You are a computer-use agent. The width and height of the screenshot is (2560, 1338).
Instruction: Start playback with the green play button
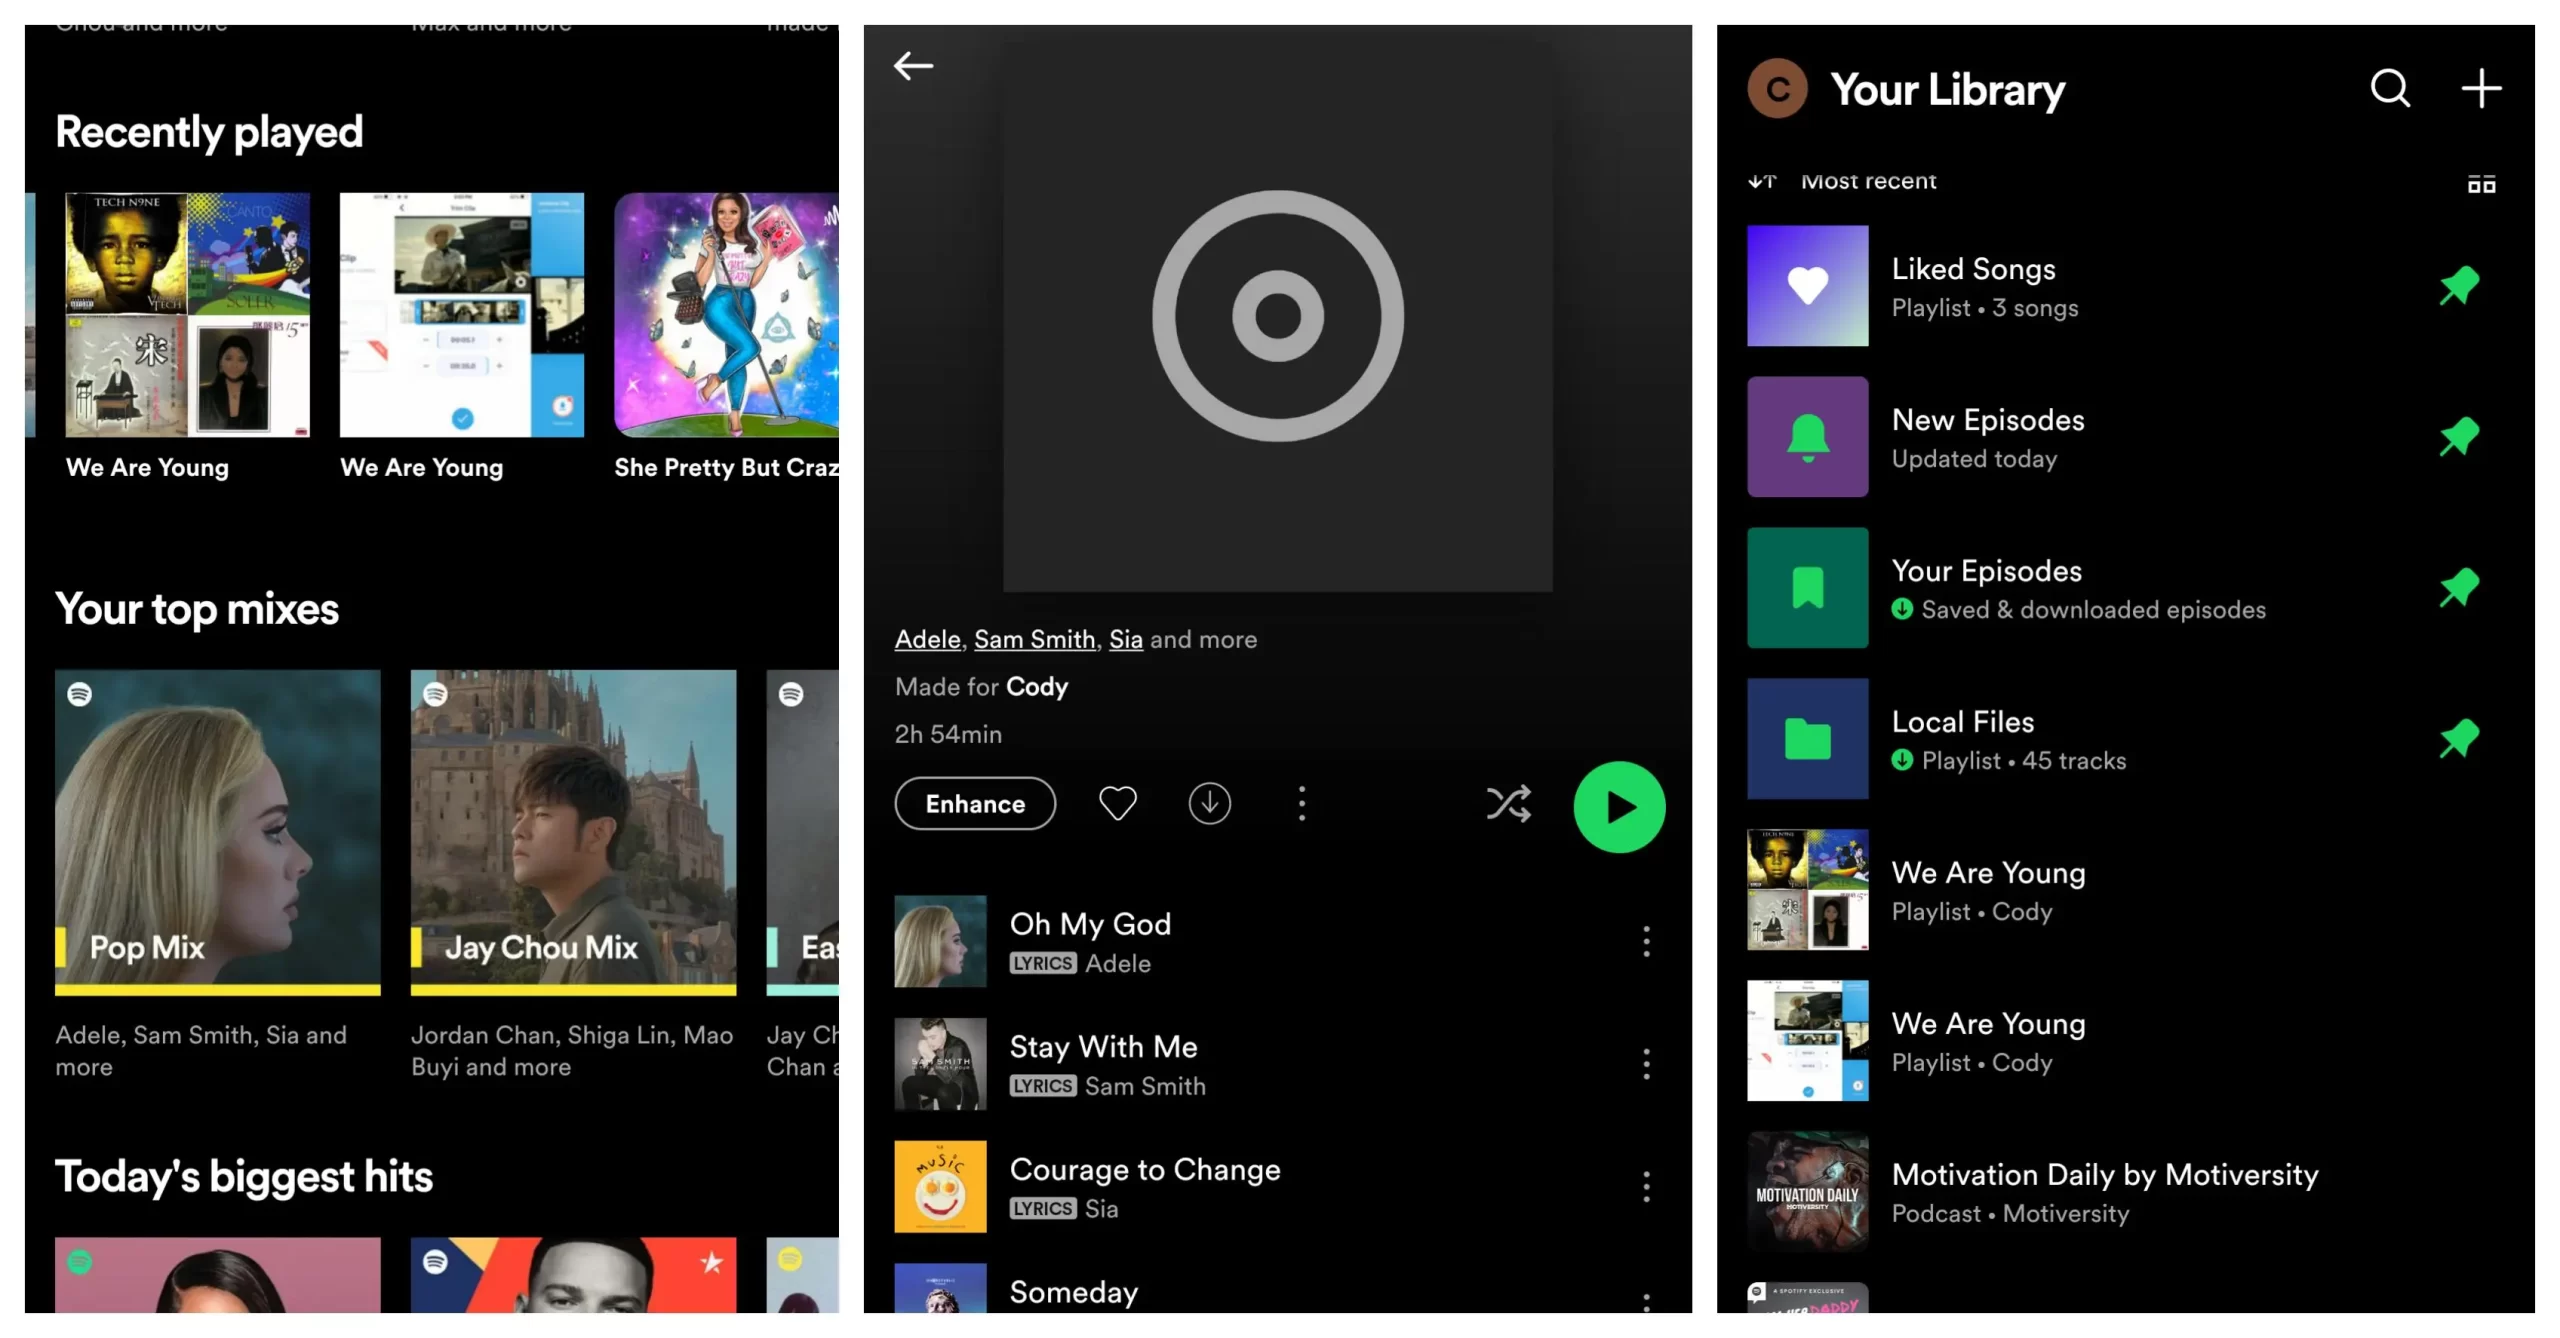(1619, 807)
